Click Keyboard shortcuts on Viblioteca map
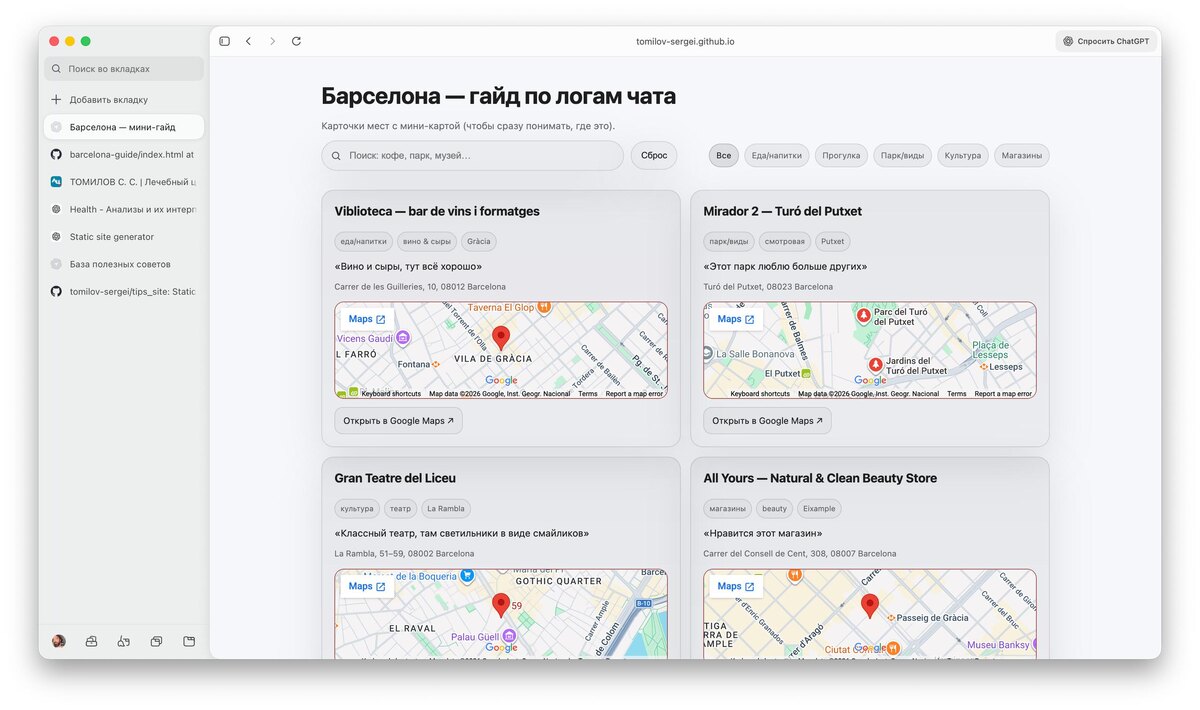 click(x=391, y=394)
